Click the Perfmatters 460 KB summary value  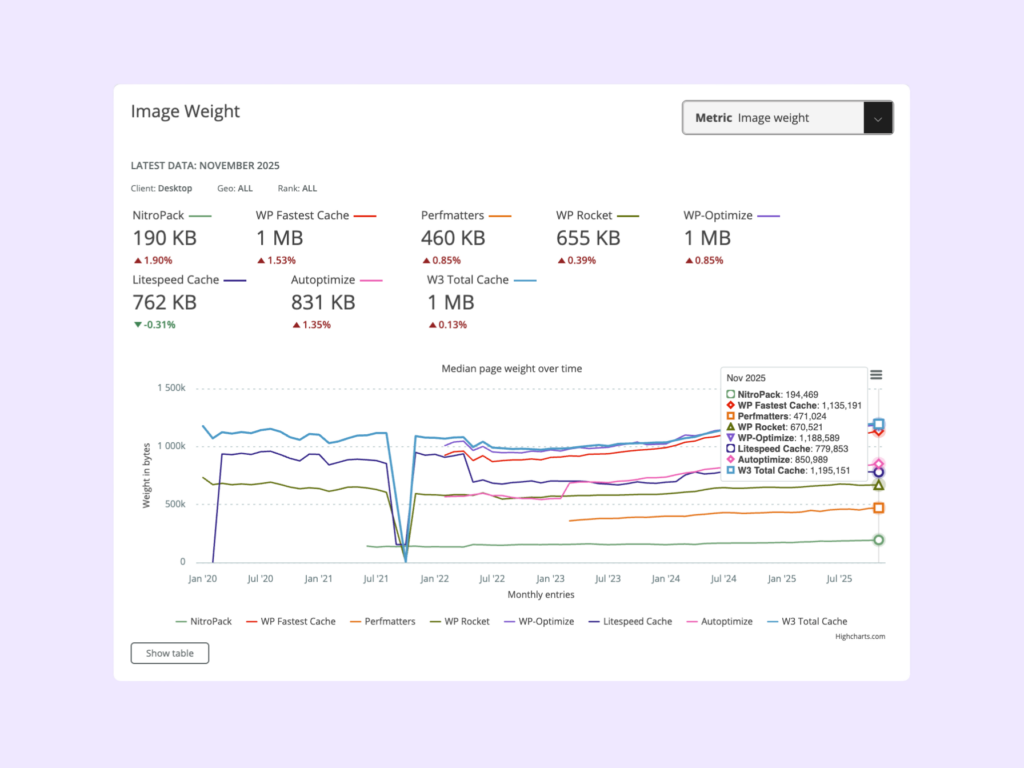453,238
